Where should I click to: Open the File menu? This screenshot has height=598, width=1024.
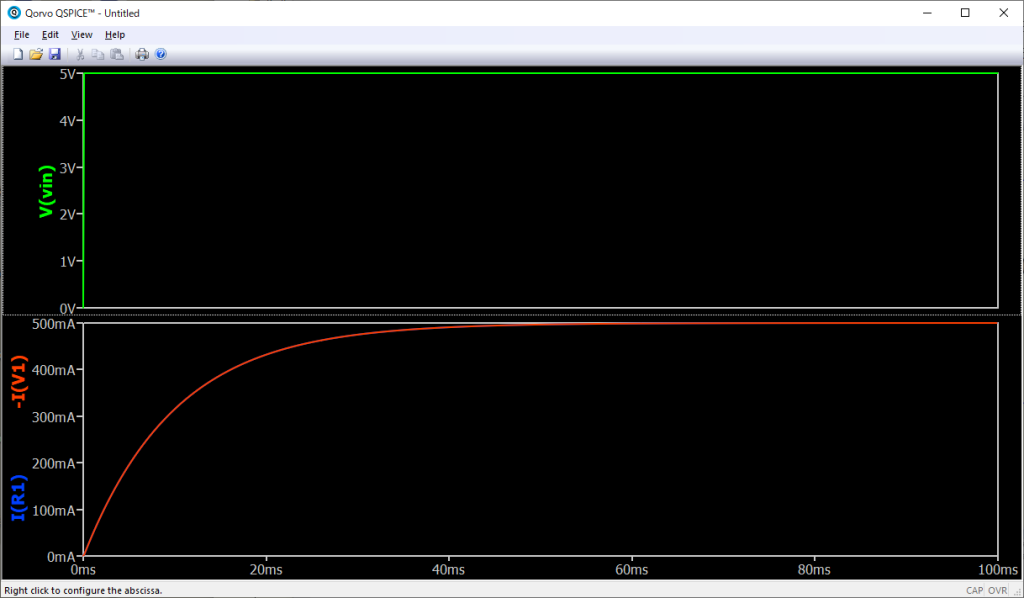click(x=22, y=35)
